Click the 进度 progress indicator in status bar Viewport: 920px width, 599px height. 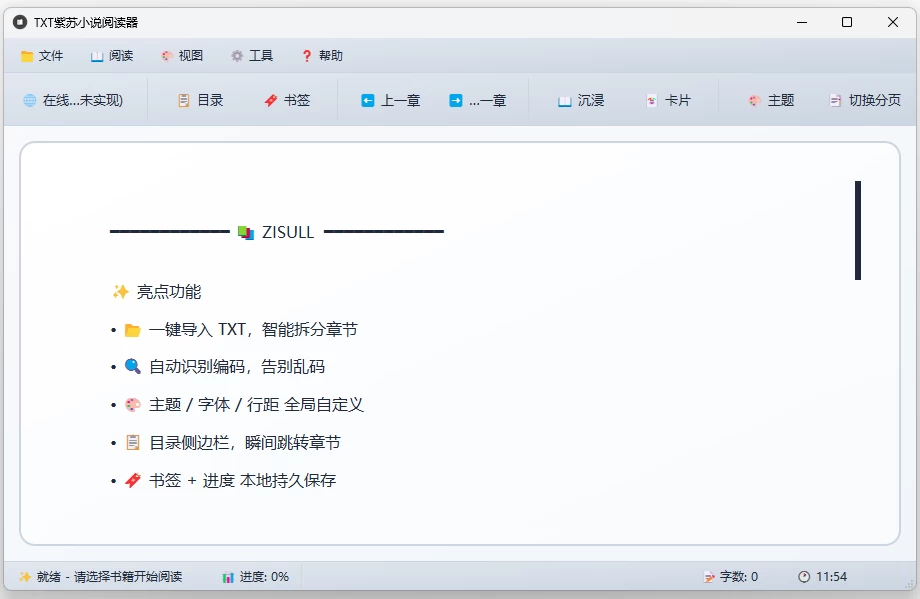(x=256, y=577)
